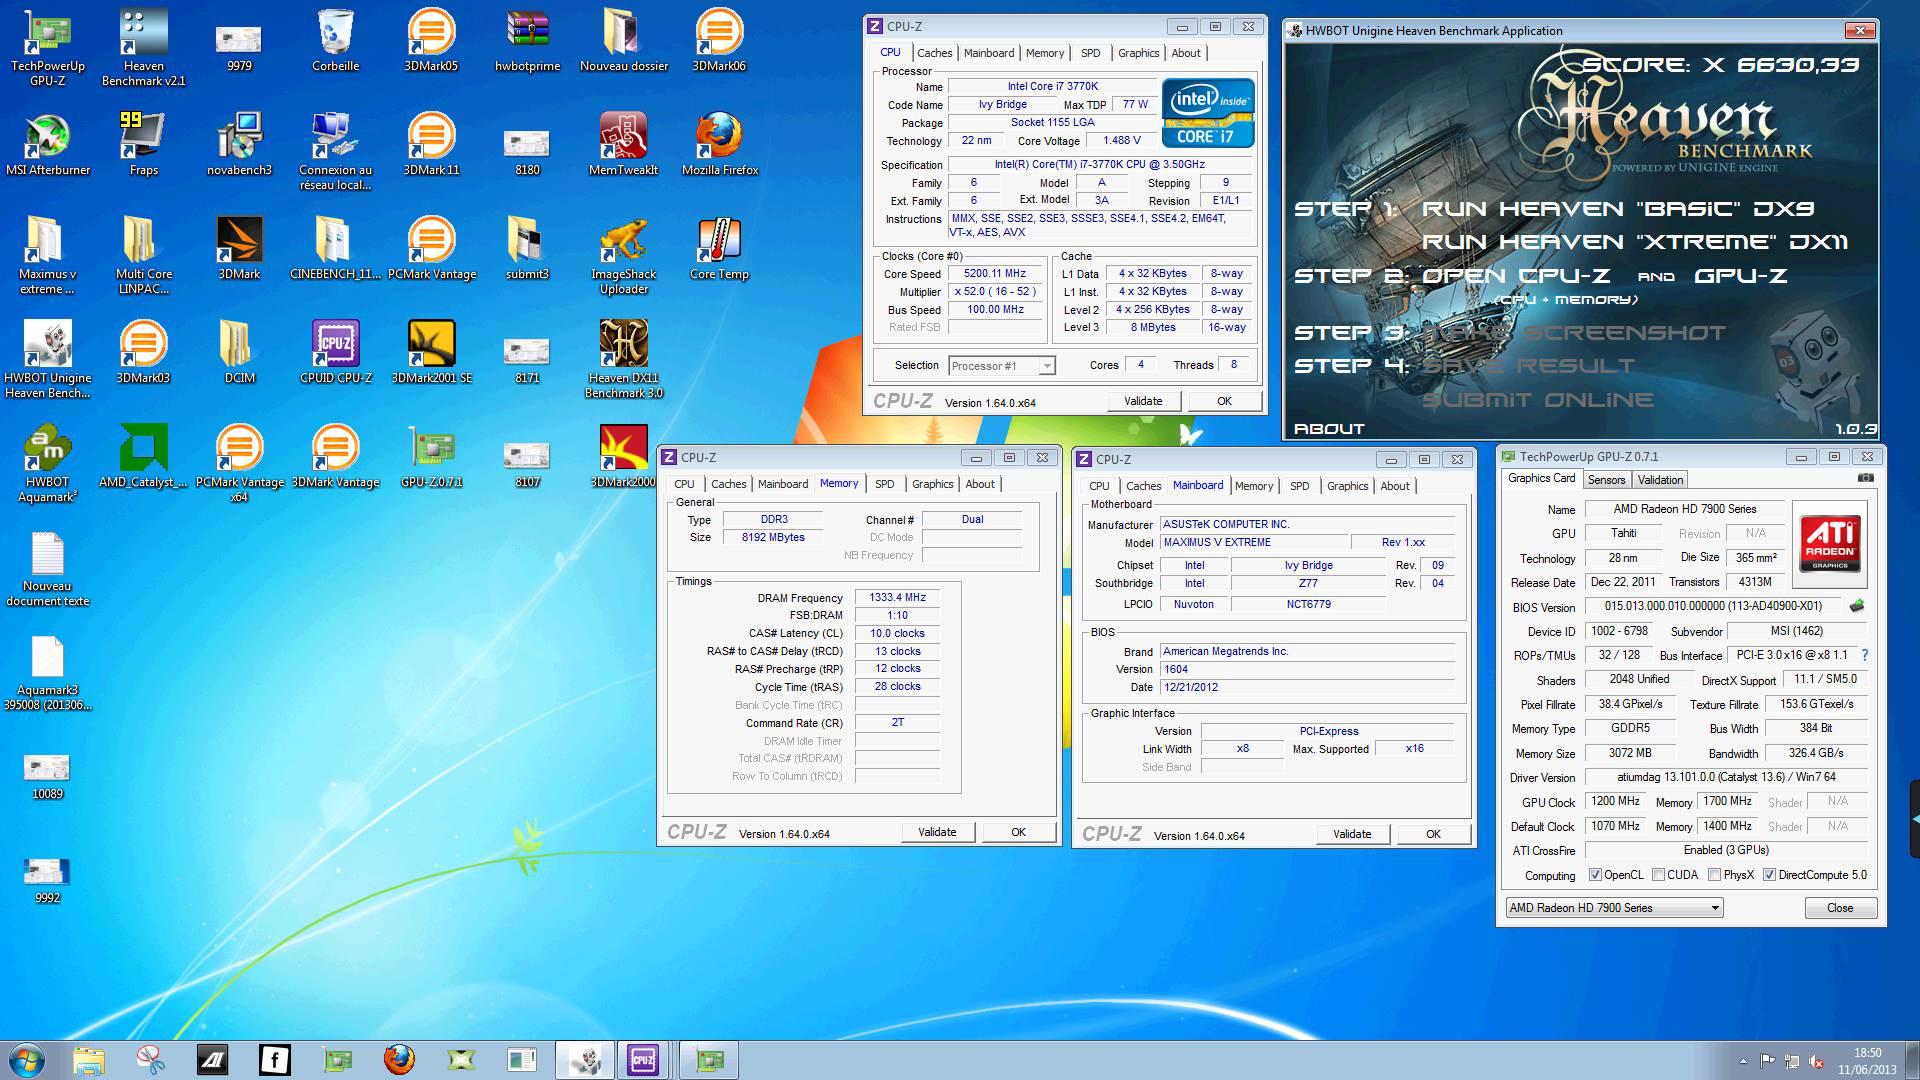
Task: Open Heaven Benchmark v2.1 desktop icon
Action: click(143, 46)
